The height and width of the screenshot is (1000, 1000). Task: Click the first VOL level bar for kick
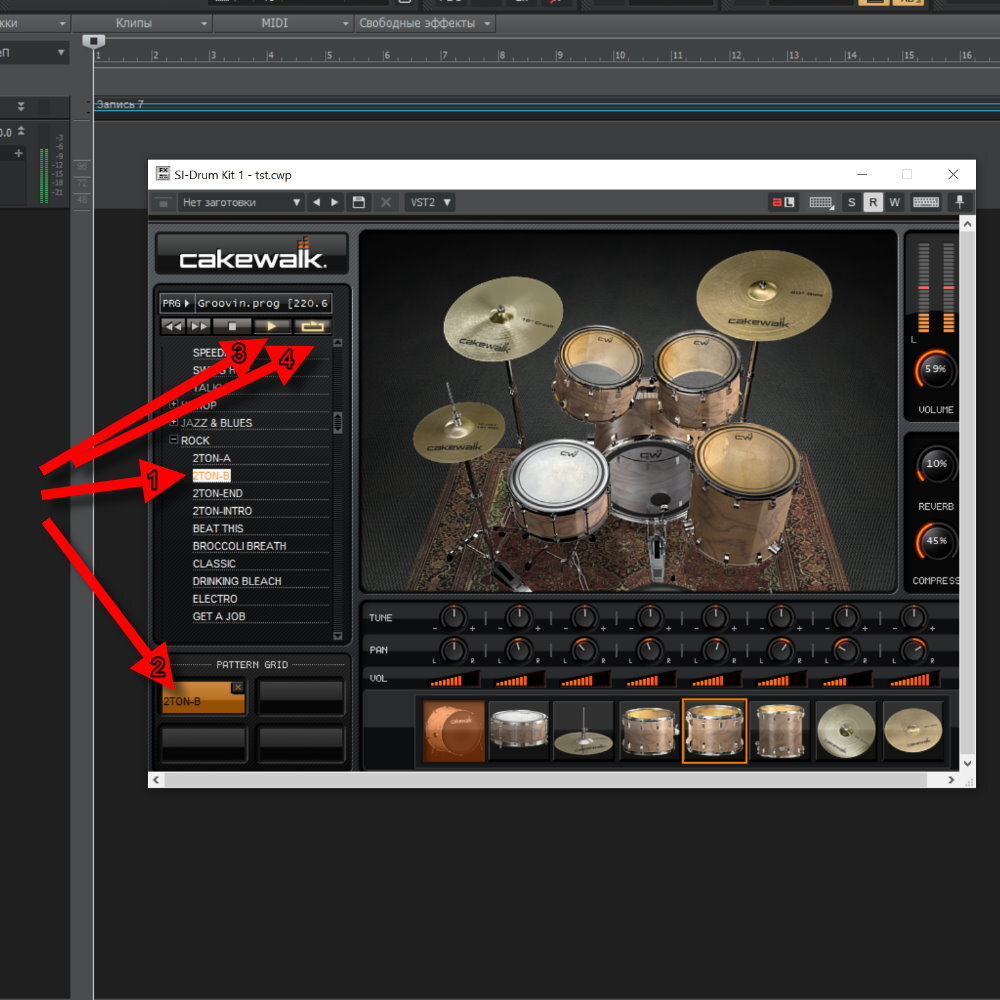(454, 679)
